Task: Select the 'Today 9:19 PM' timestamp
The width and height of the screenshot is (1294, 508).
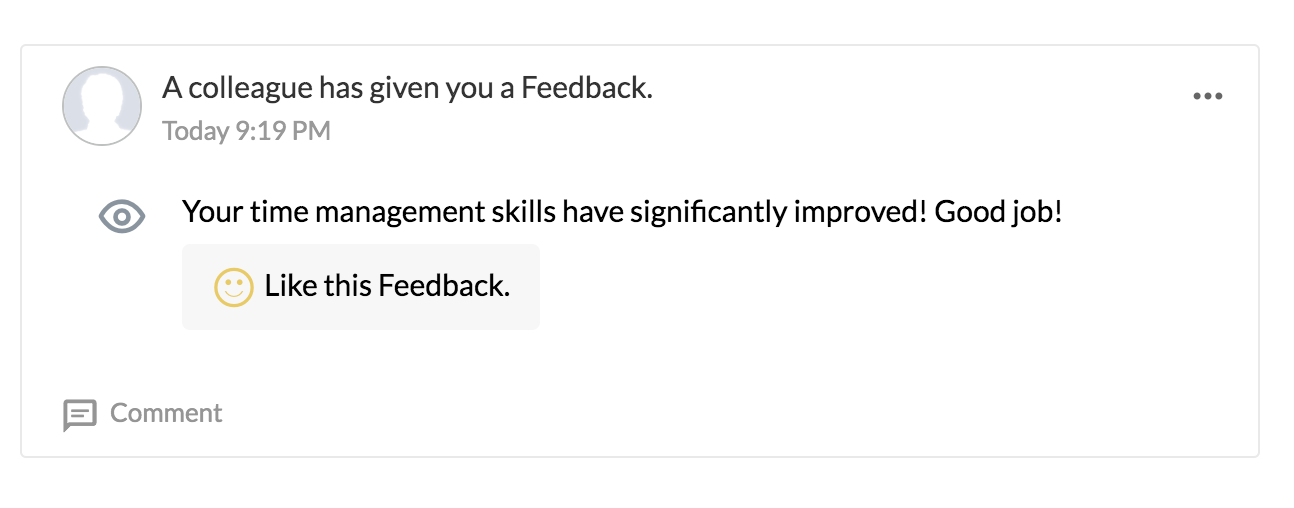Action: 246,131
